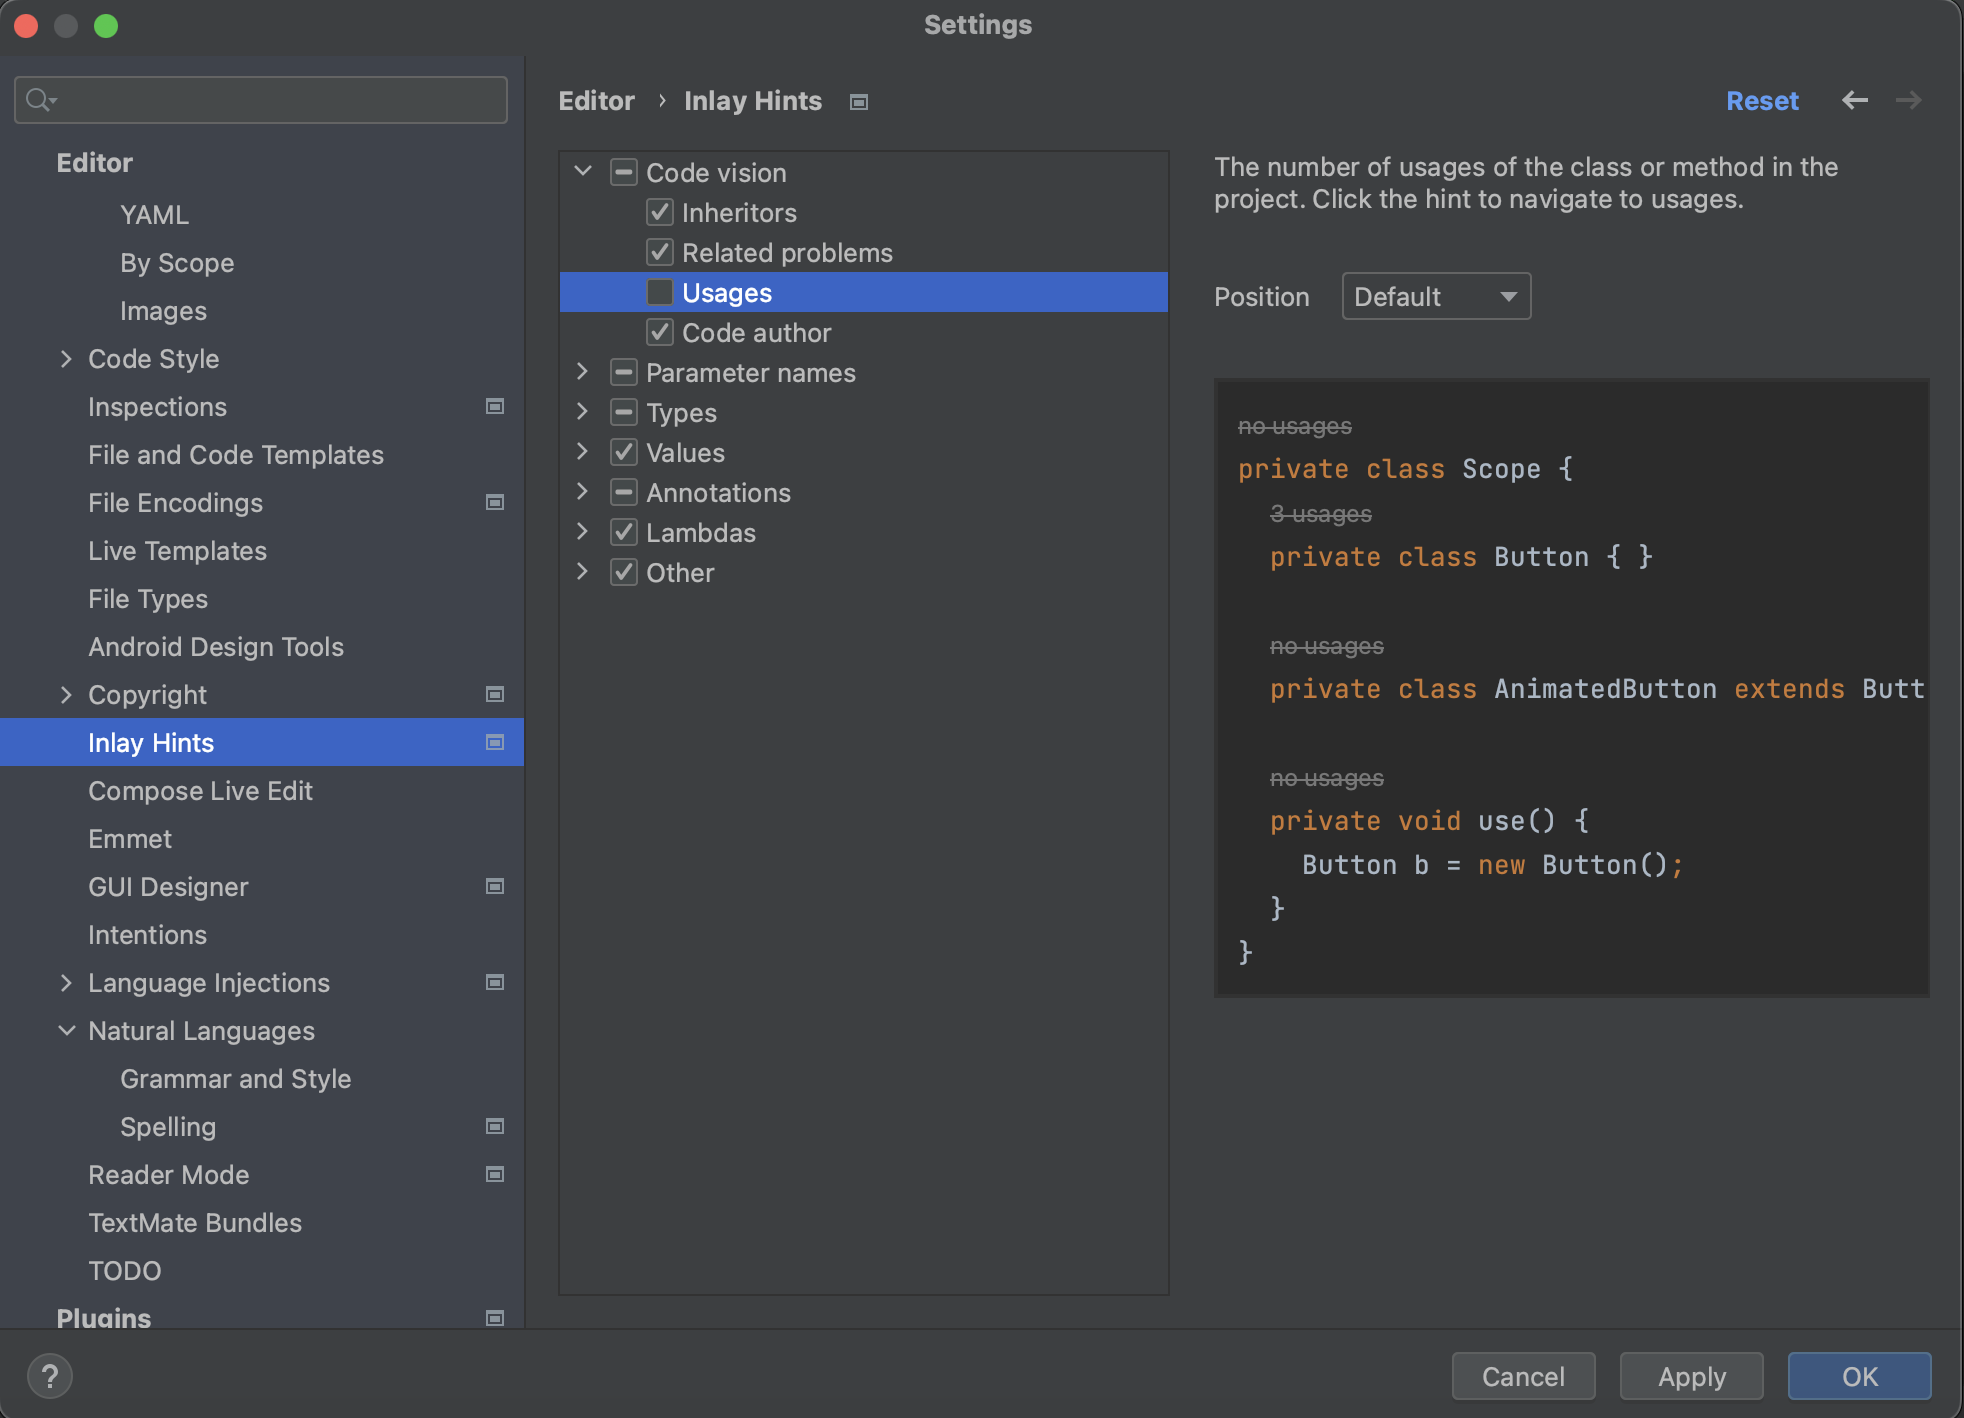Click the forward navigation arrow icon
The image size is (1964, 1418).
(x=1909, y=100)
